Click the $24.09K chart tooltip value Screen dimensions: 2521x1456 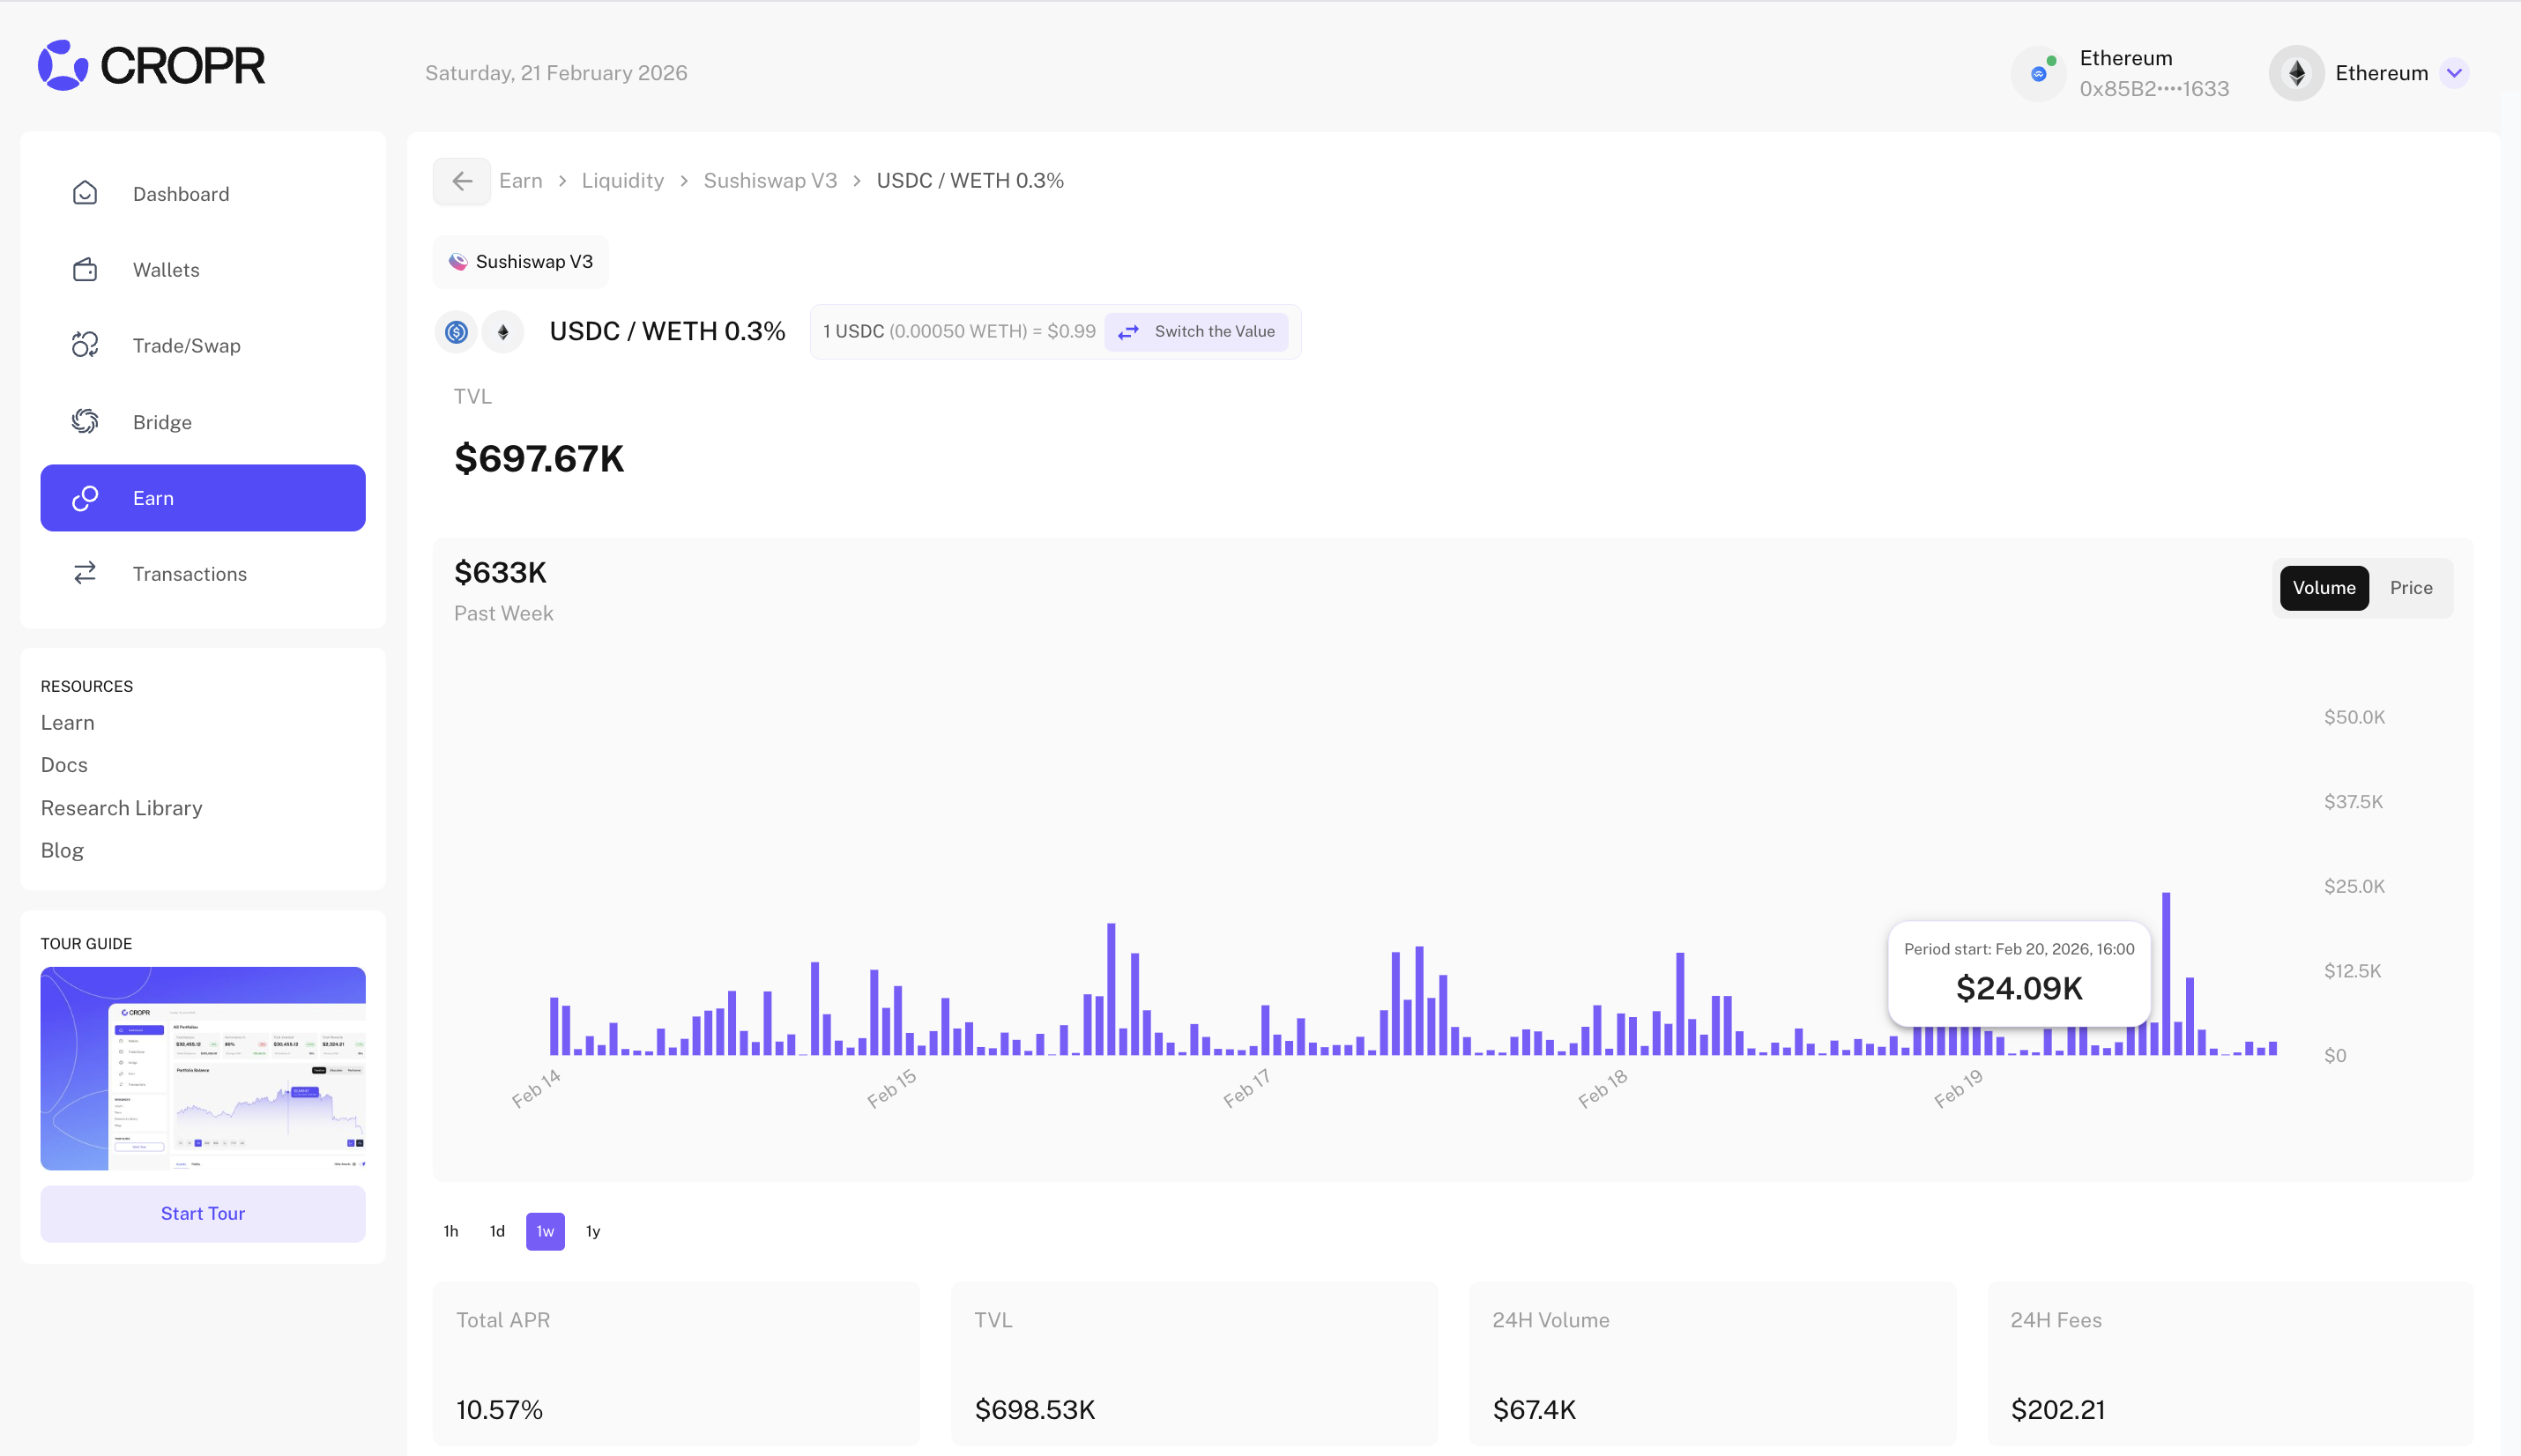click(x=2019, y=989)
